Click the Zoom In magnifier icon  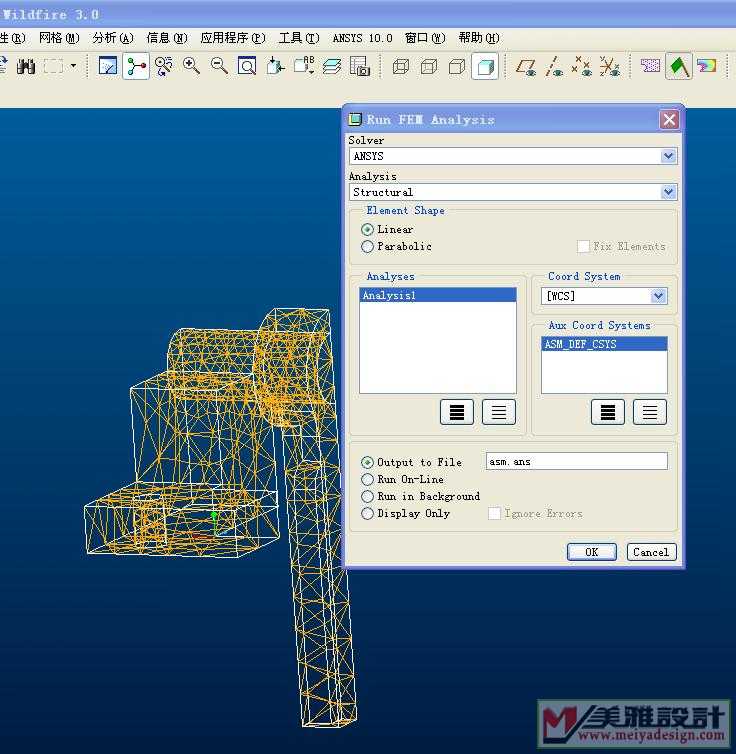coord(191,66)
